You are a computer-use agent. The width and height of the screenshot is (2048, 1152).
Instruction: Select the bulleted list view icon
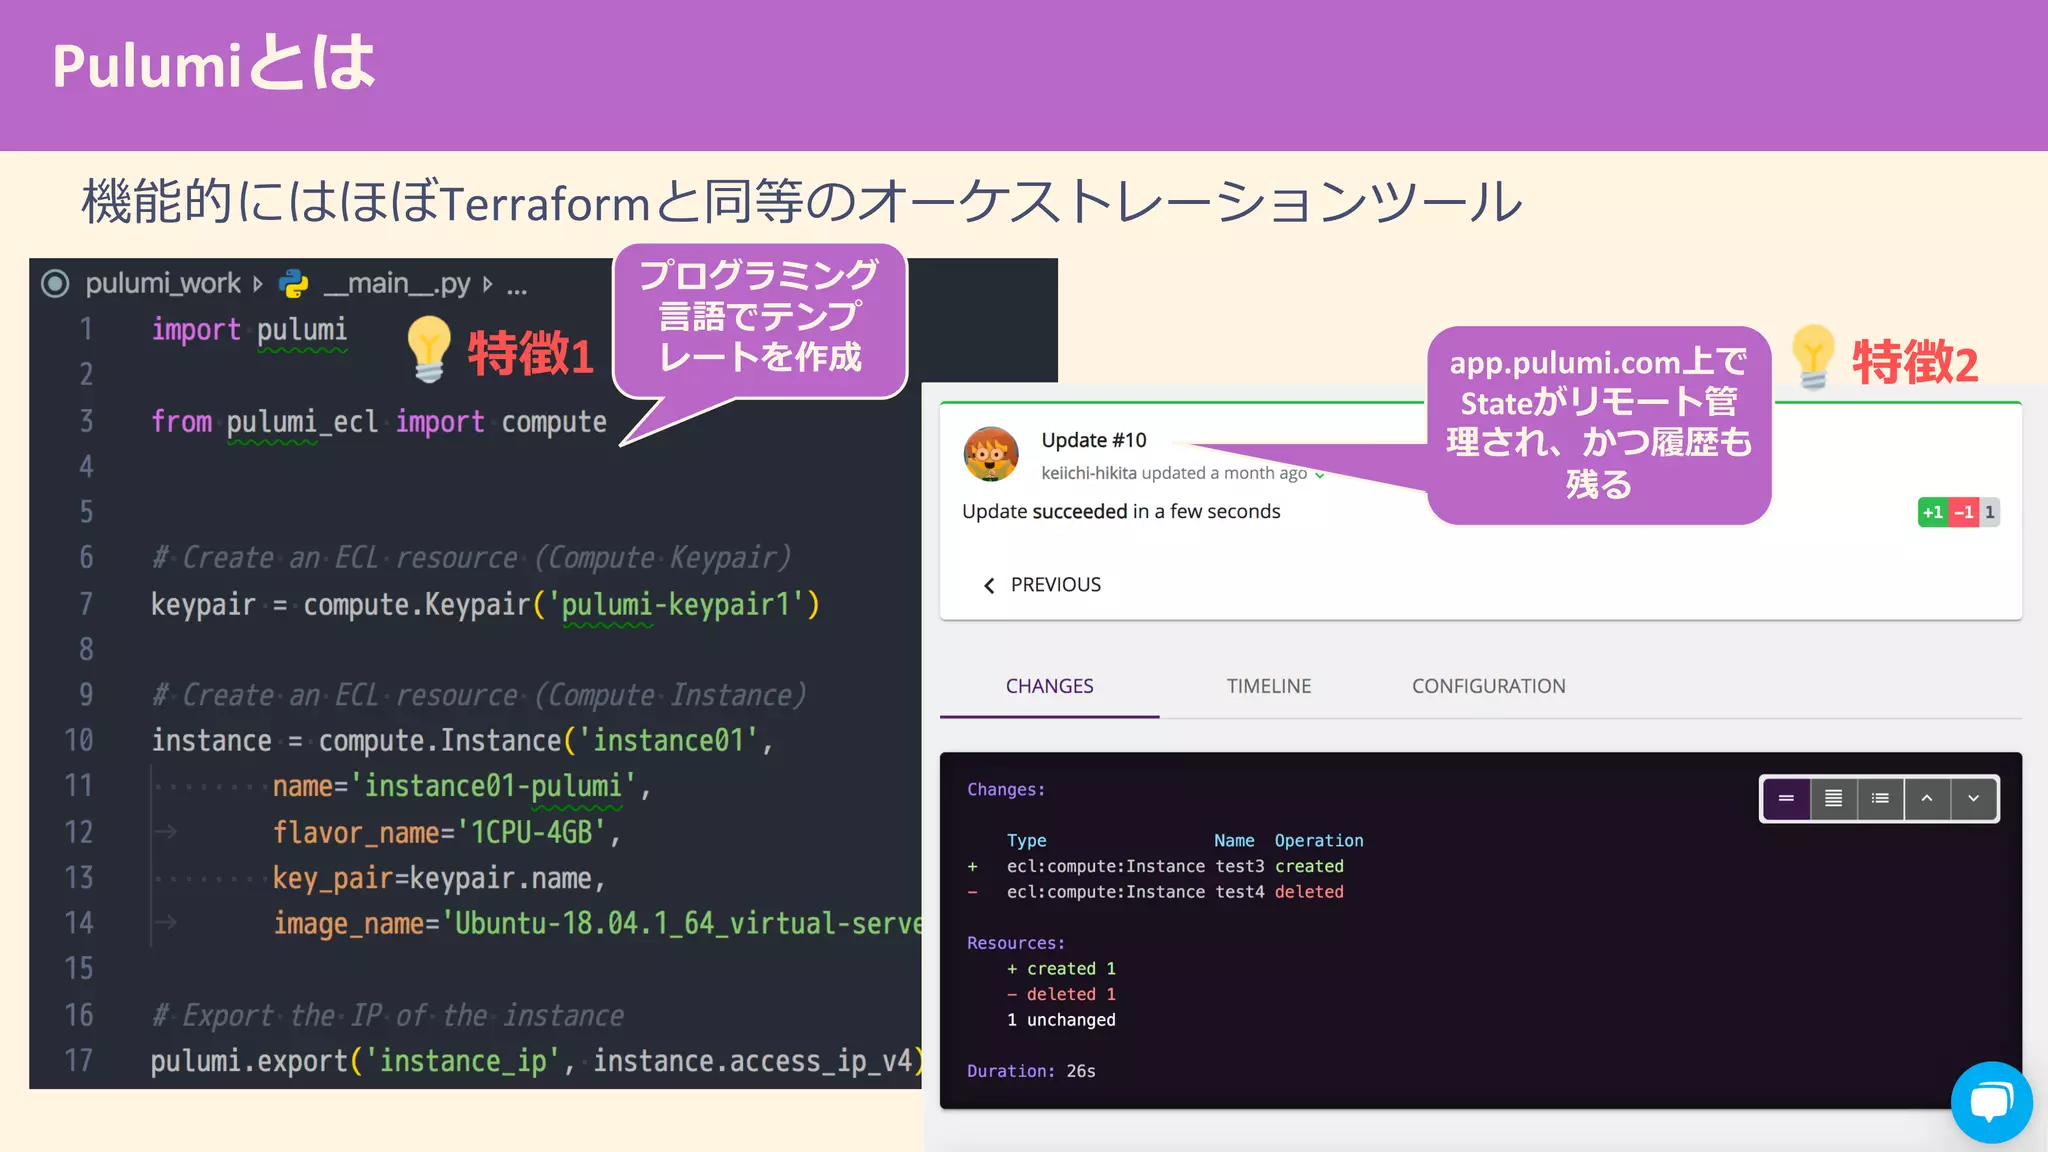click(x=1880, y=798)
